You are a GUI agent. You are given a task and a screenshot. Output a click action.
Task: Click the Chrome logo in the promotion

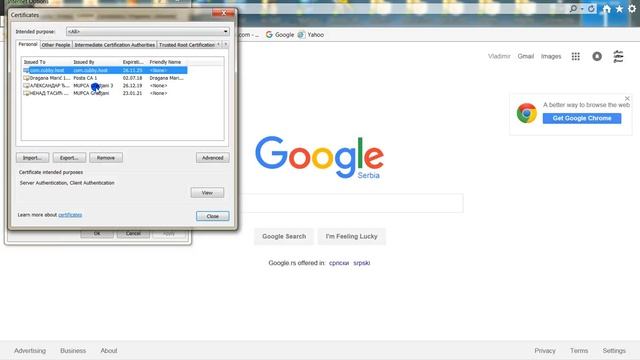pyautogui.click(x=527, y=113)
